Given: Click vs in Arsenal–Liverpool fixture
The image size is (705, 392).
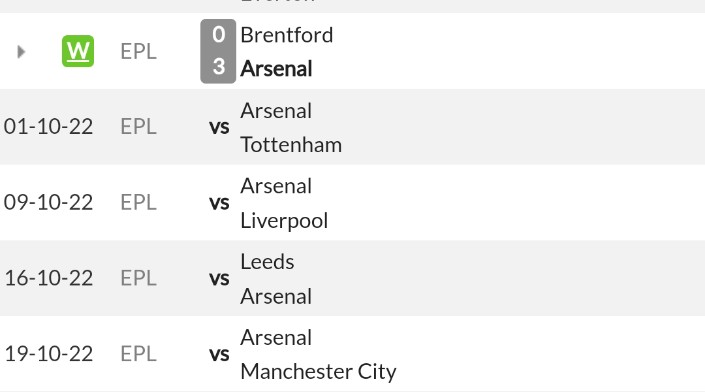Looking at the screenshot, I should tap(219, 203).
